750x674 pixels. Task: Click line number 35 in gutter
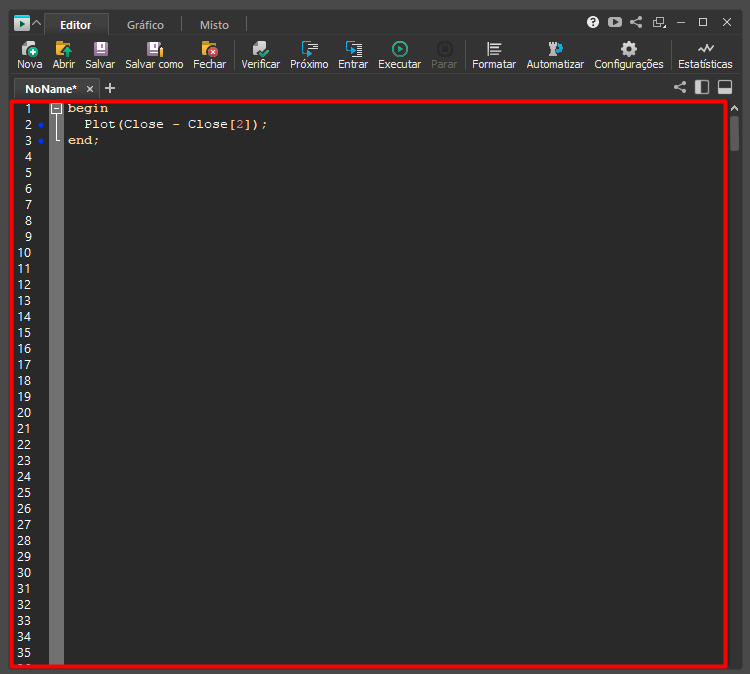pyautogui.click(x=24, y=652)
